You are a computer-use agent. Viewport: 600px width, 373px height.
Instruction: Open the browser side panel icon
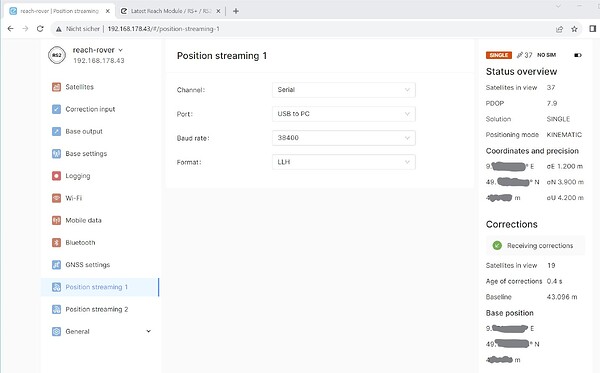[x=592, y=29]
